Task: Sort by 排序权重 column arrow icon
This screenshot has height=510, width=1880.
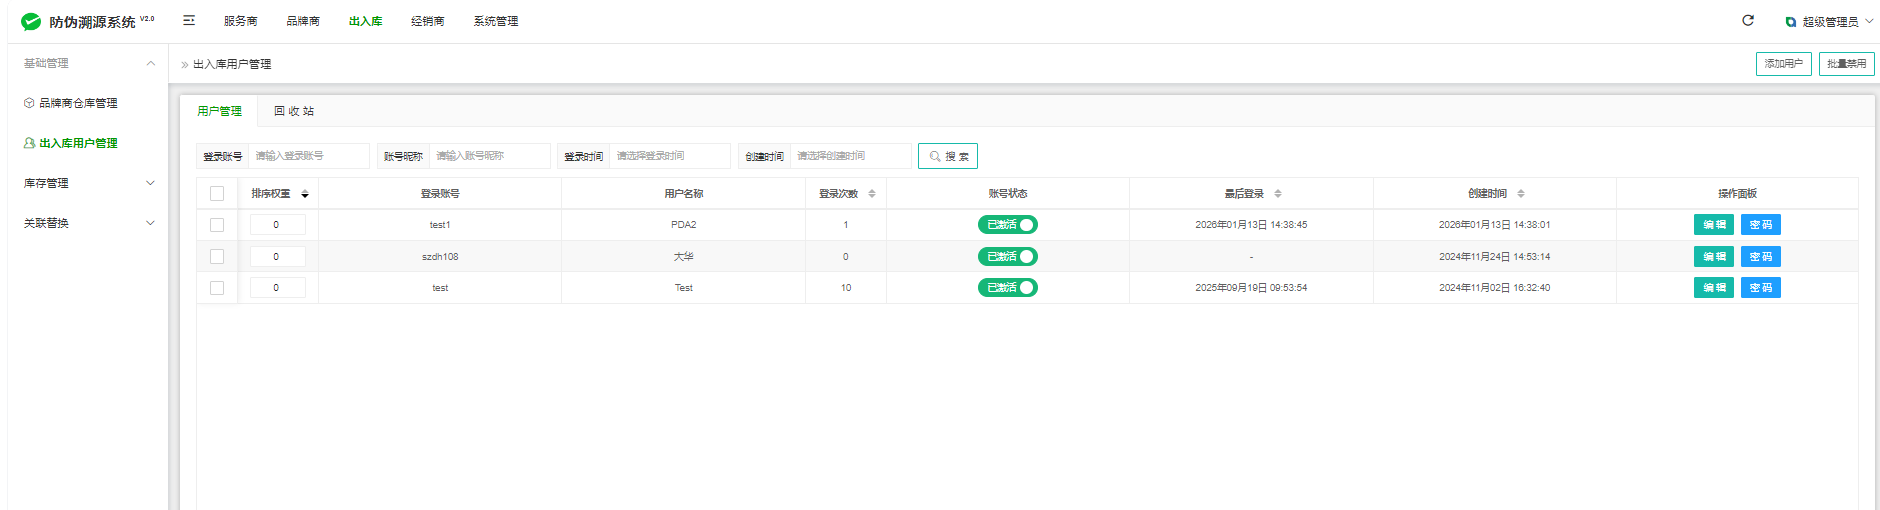Action: pyautogui.click(x=305, y=194)
